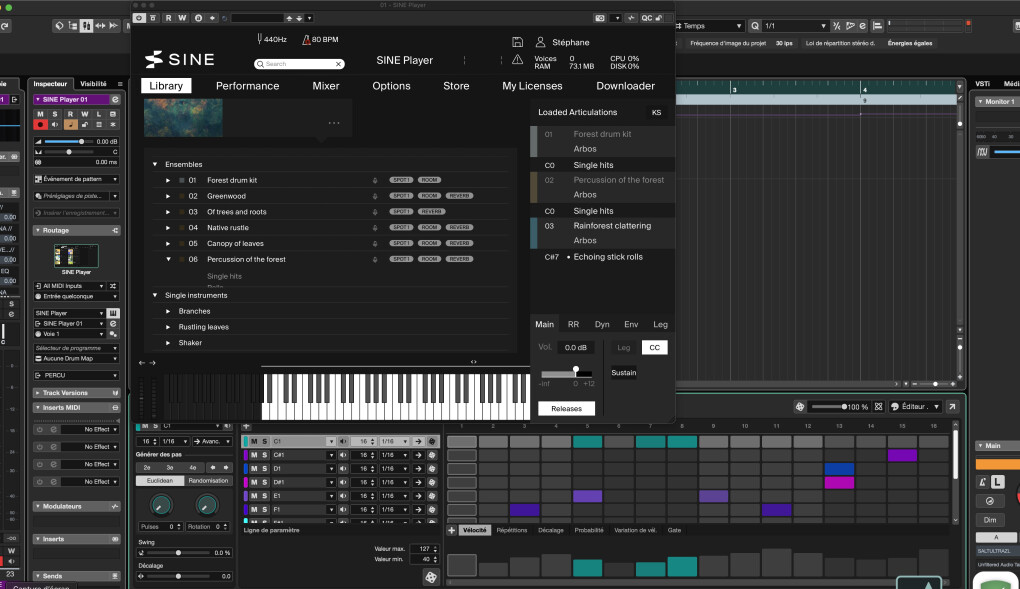The width and height of the screenshot is (1020, 589).
Task: Open the Probabilité parameter tab
Action: (x=588, y=530)
